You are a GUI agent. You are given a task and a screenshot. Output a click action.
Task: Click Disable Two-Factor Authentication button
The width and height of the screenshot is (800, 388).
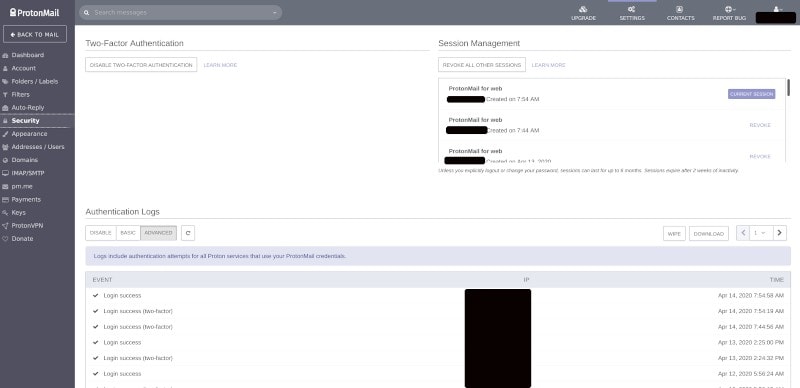(141, 65)
